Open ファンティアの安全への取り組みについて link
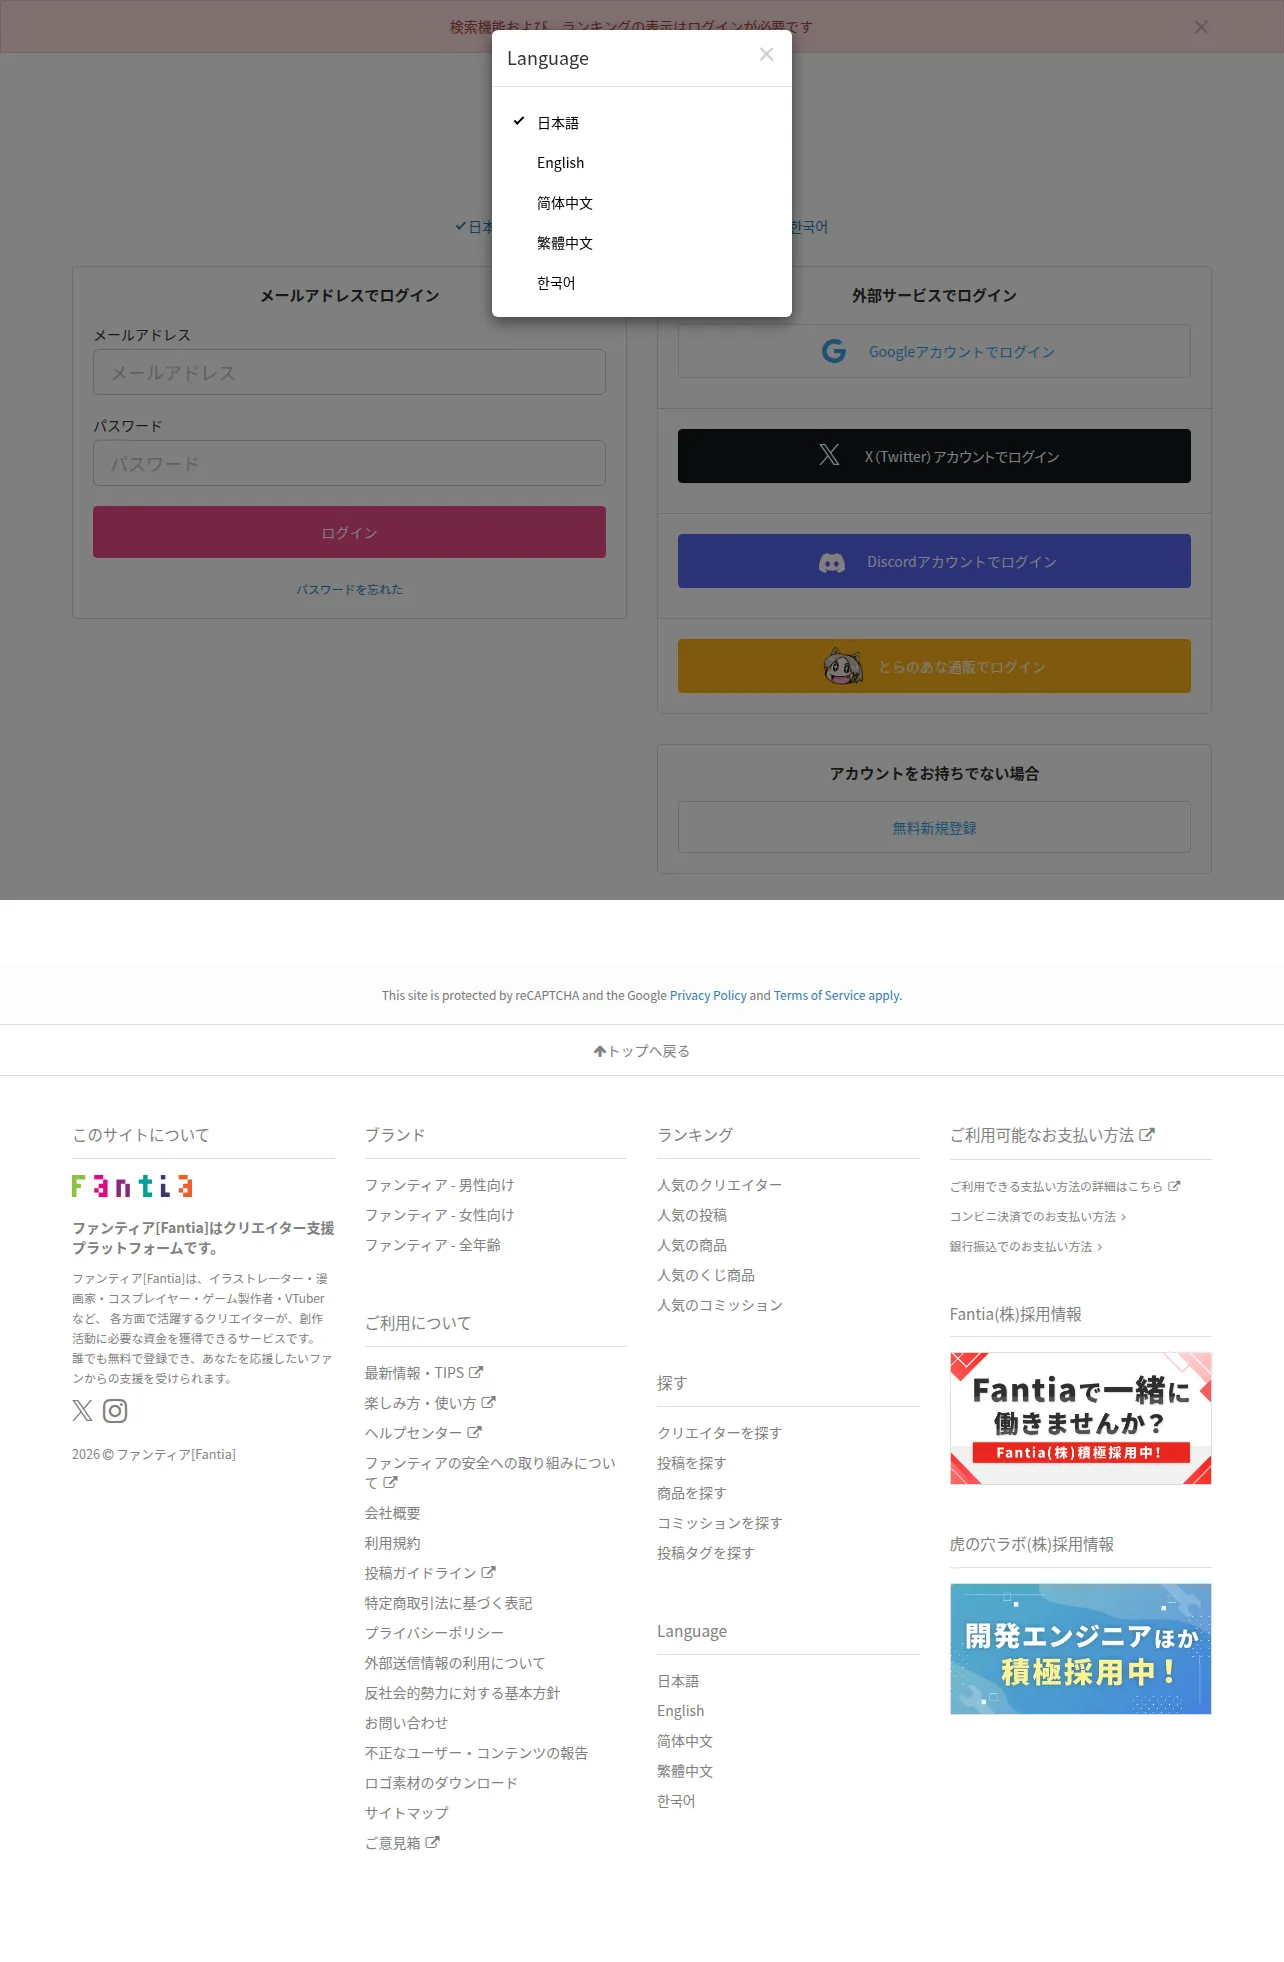This screenshot has height=1962, width=1284. click(490, 1473)
